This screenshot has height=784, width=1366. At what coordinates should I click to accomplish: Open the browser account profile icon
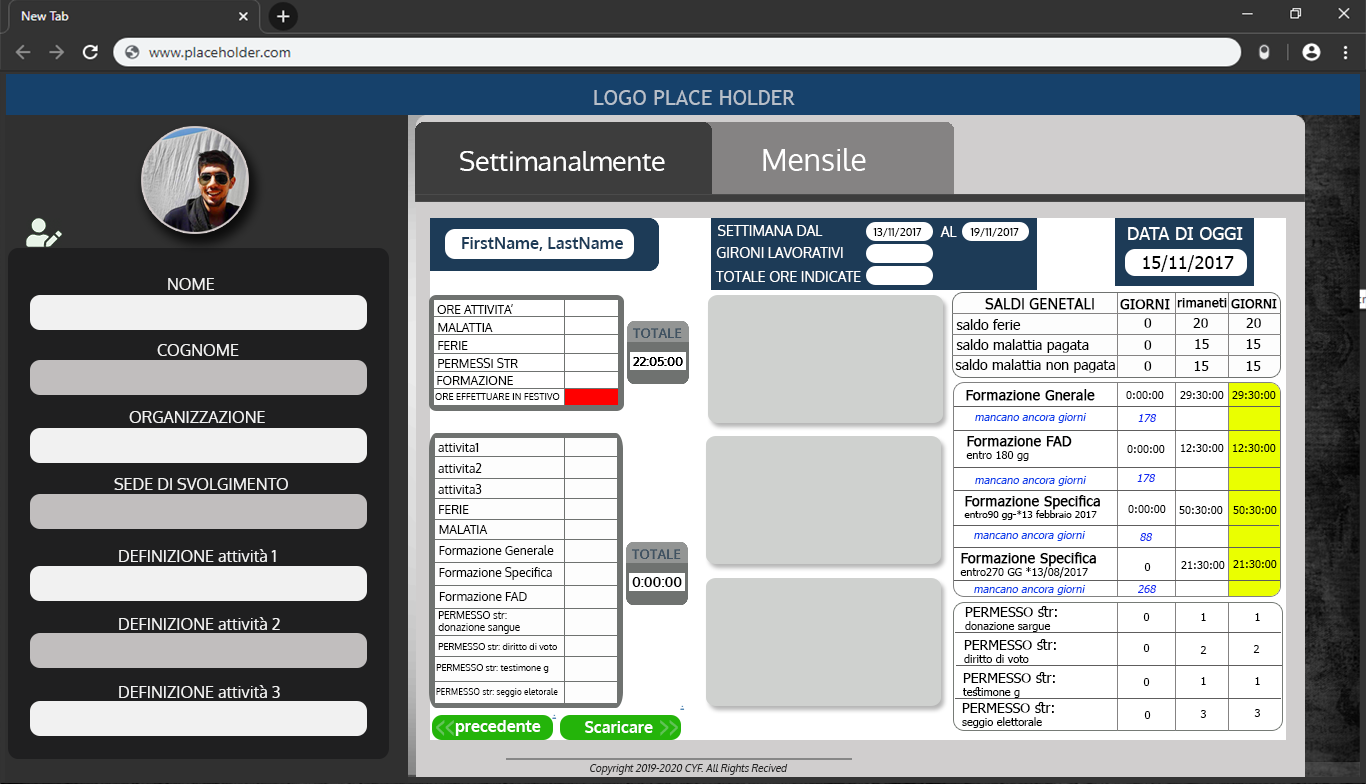tap(1311, 52)
